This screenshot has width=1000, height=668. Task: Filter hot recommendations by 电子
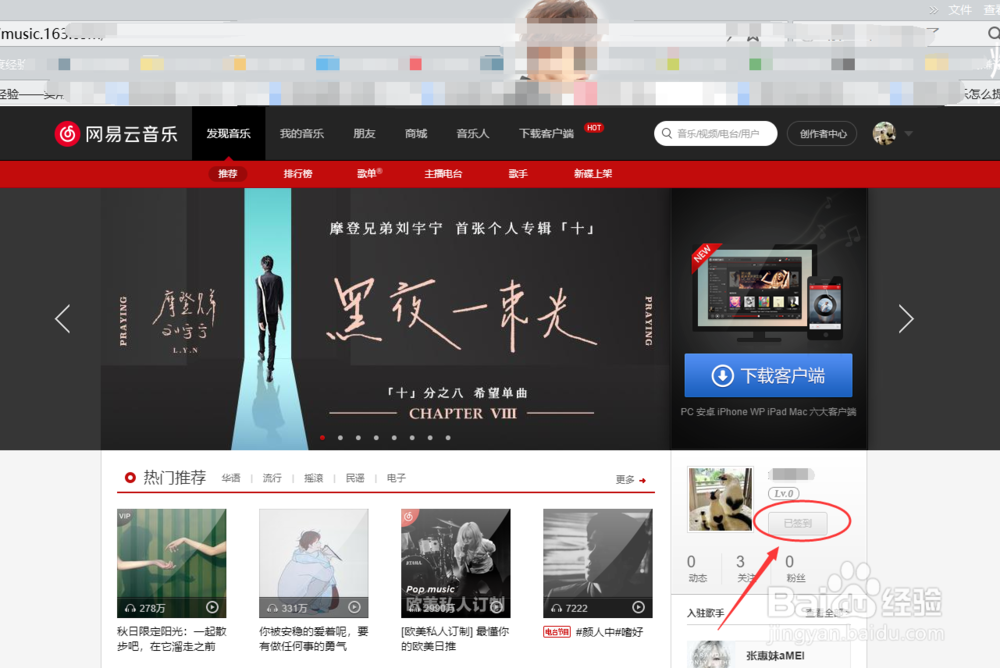(396, 479)
